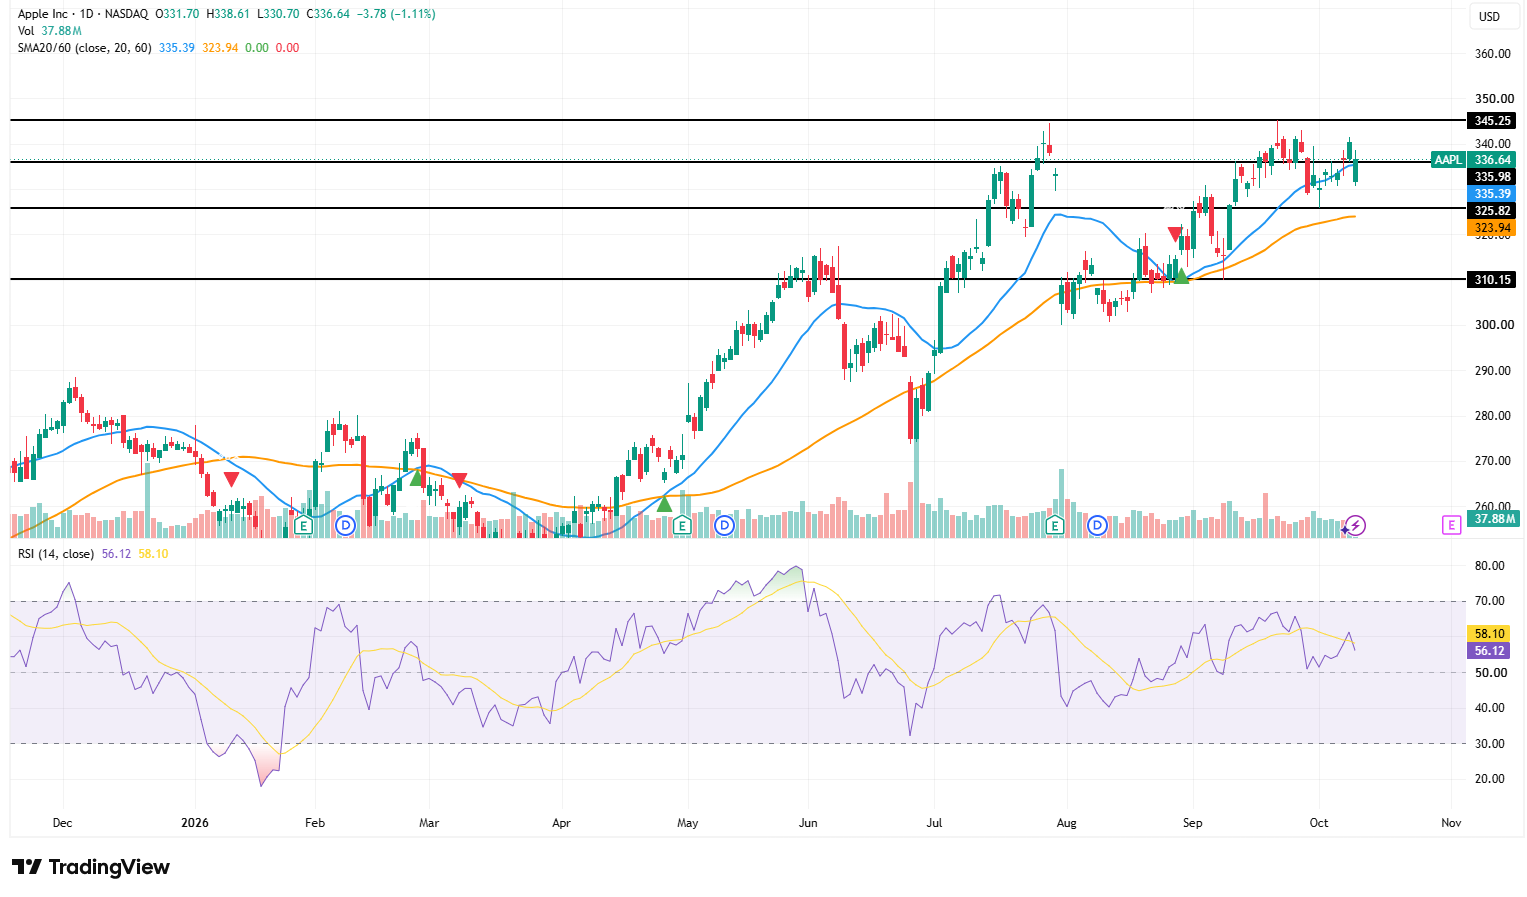Click the green up arrow signal in late February

tap(418, 478)
